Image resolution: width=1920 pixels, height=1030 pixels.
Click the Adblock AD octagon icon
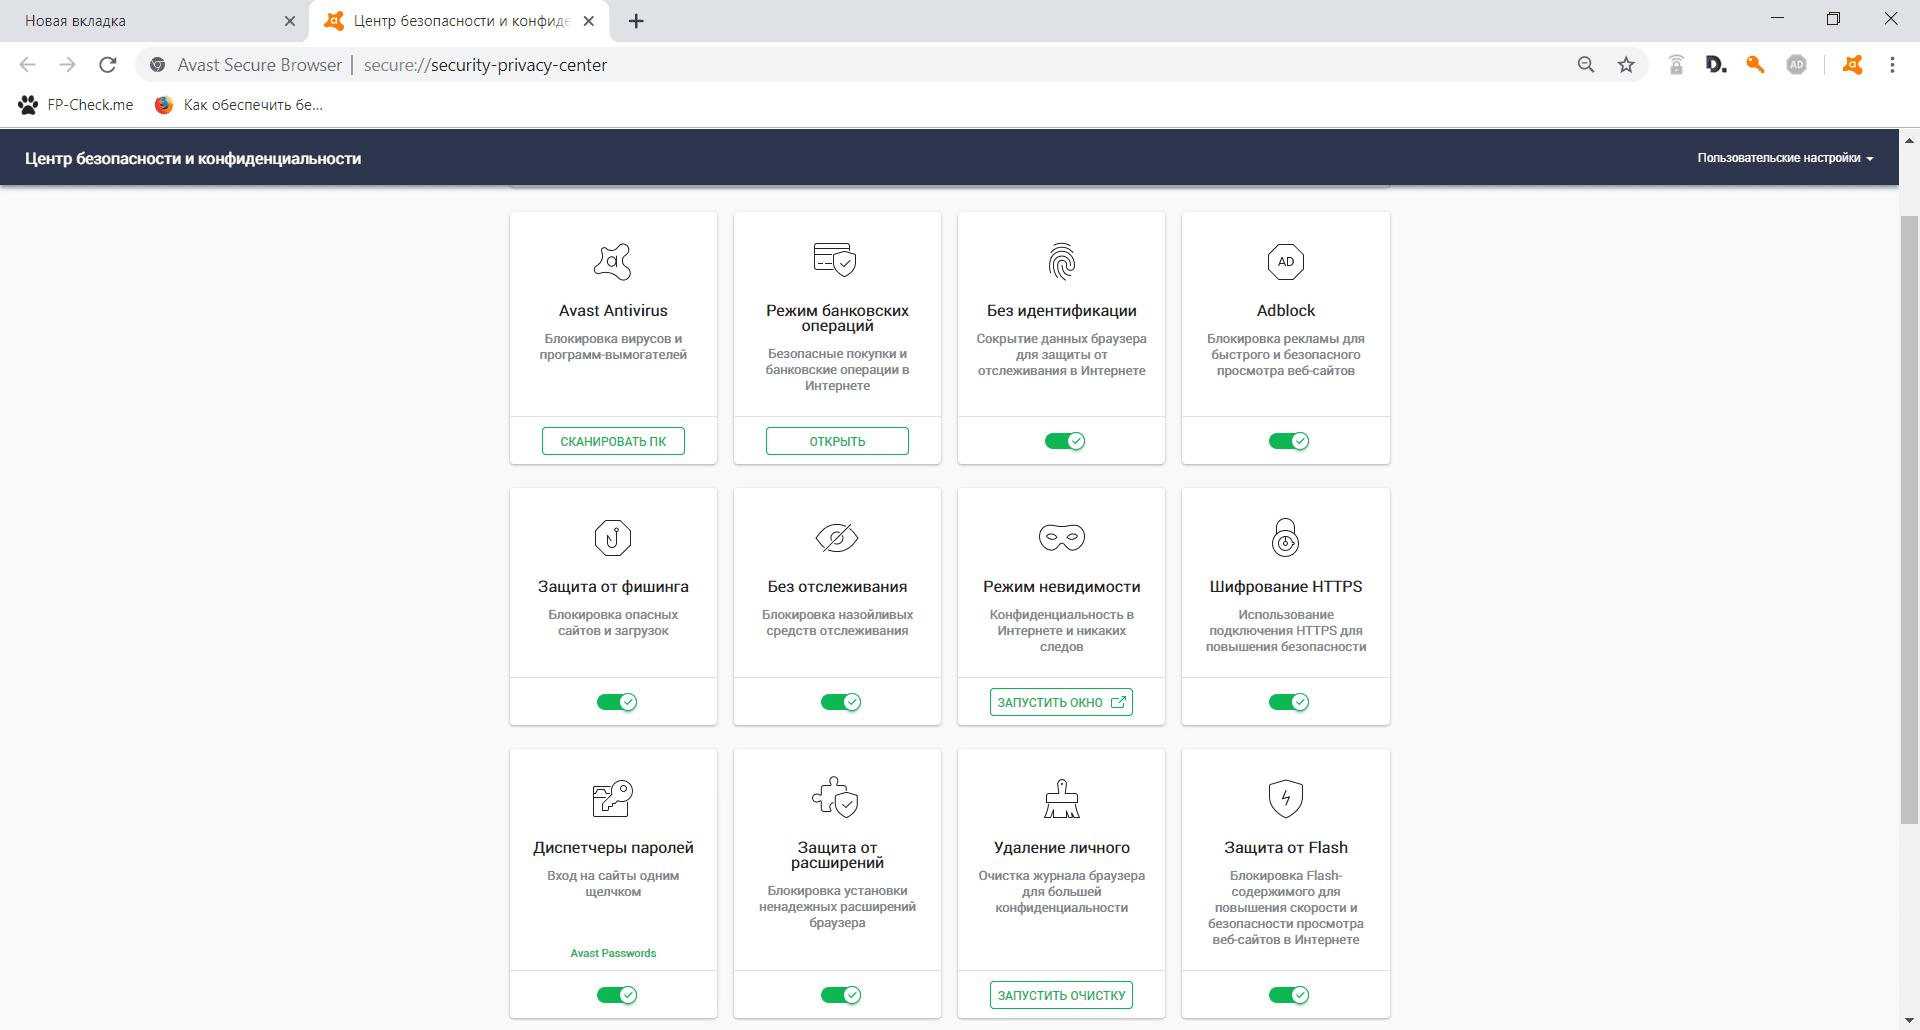click(x=1286, y=262)
